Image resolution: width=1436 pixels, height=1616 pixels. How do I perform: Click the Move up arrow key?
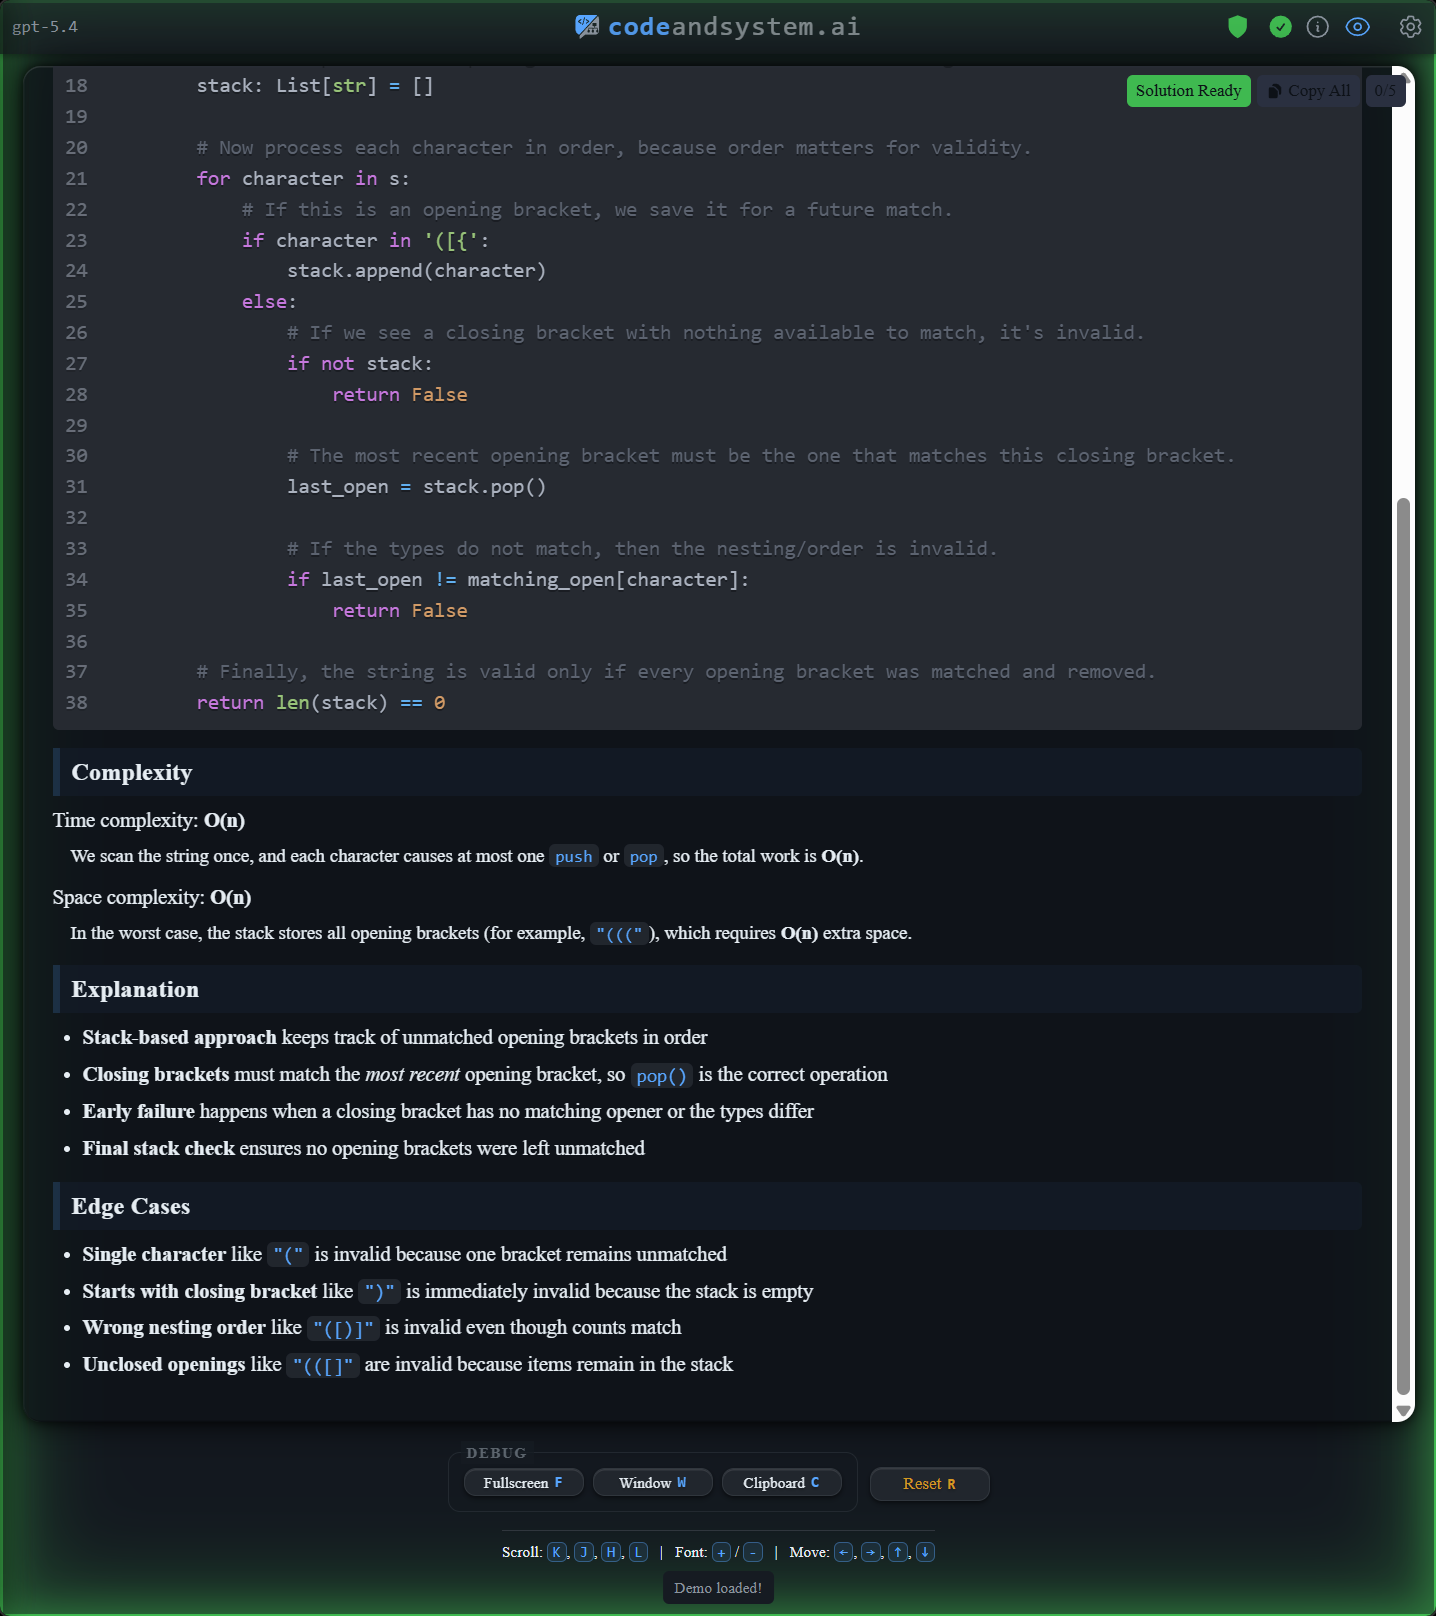click(898, 1552)
